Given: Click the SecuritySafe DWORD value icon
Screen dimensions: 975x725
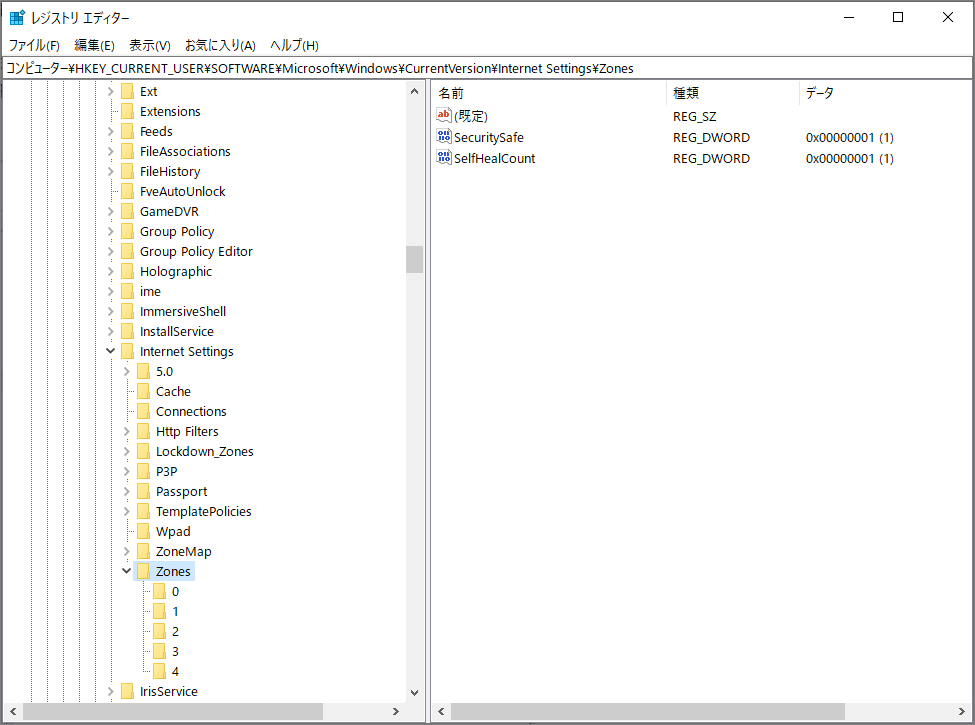Looking at the screenshot, I should click(443, 136).
